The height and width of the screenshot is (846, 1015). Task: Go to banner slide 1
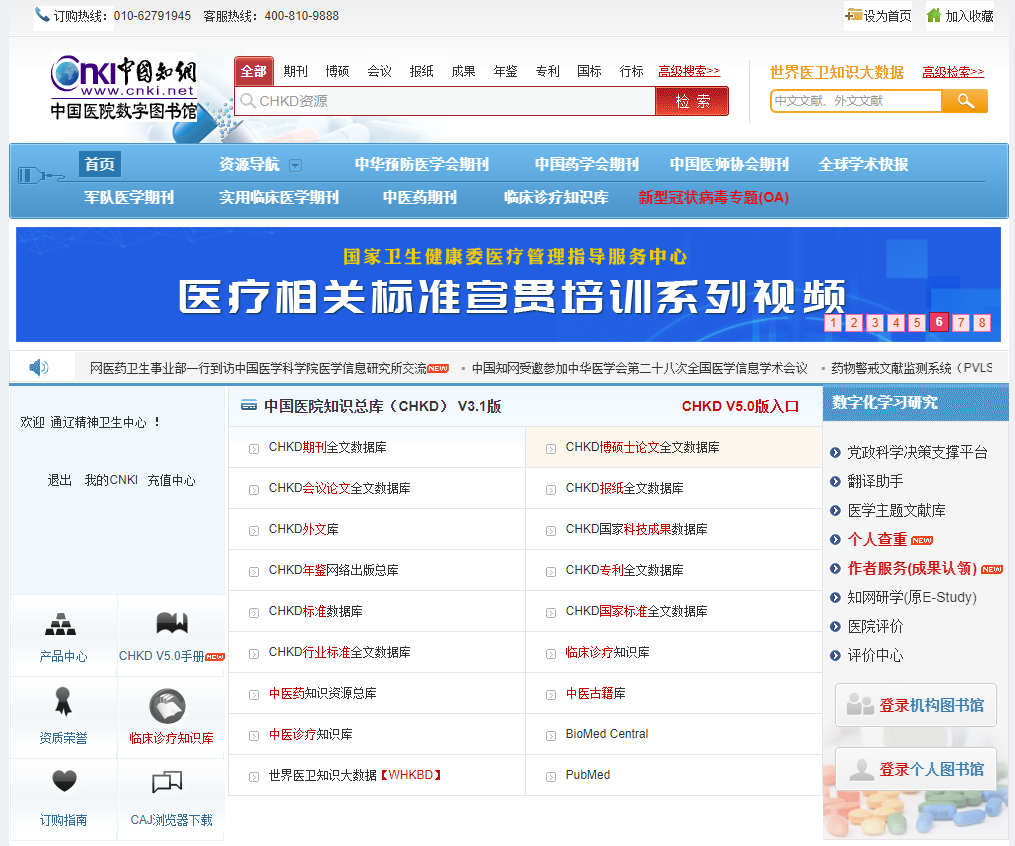[x=833, y=322]
